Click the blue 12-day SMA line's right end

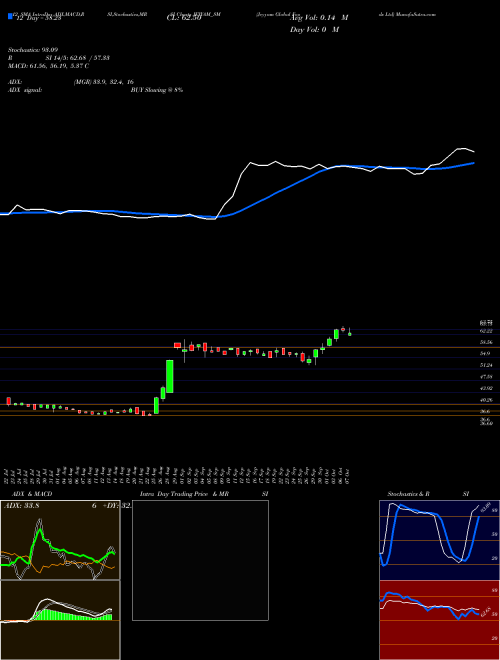click(474, 162)
